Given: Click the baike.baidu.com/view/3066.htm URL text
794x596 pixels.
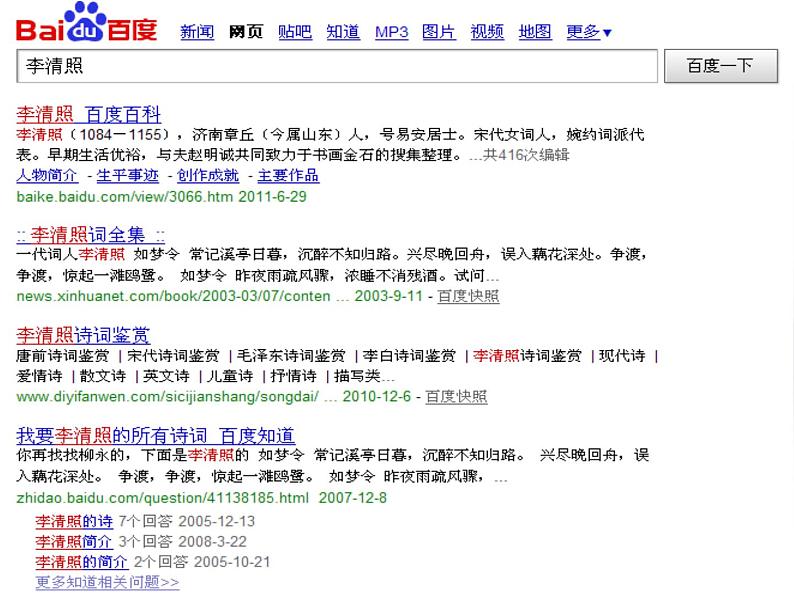Looking at the screenshot, I should pyautogui.click(x=125, y=196).
